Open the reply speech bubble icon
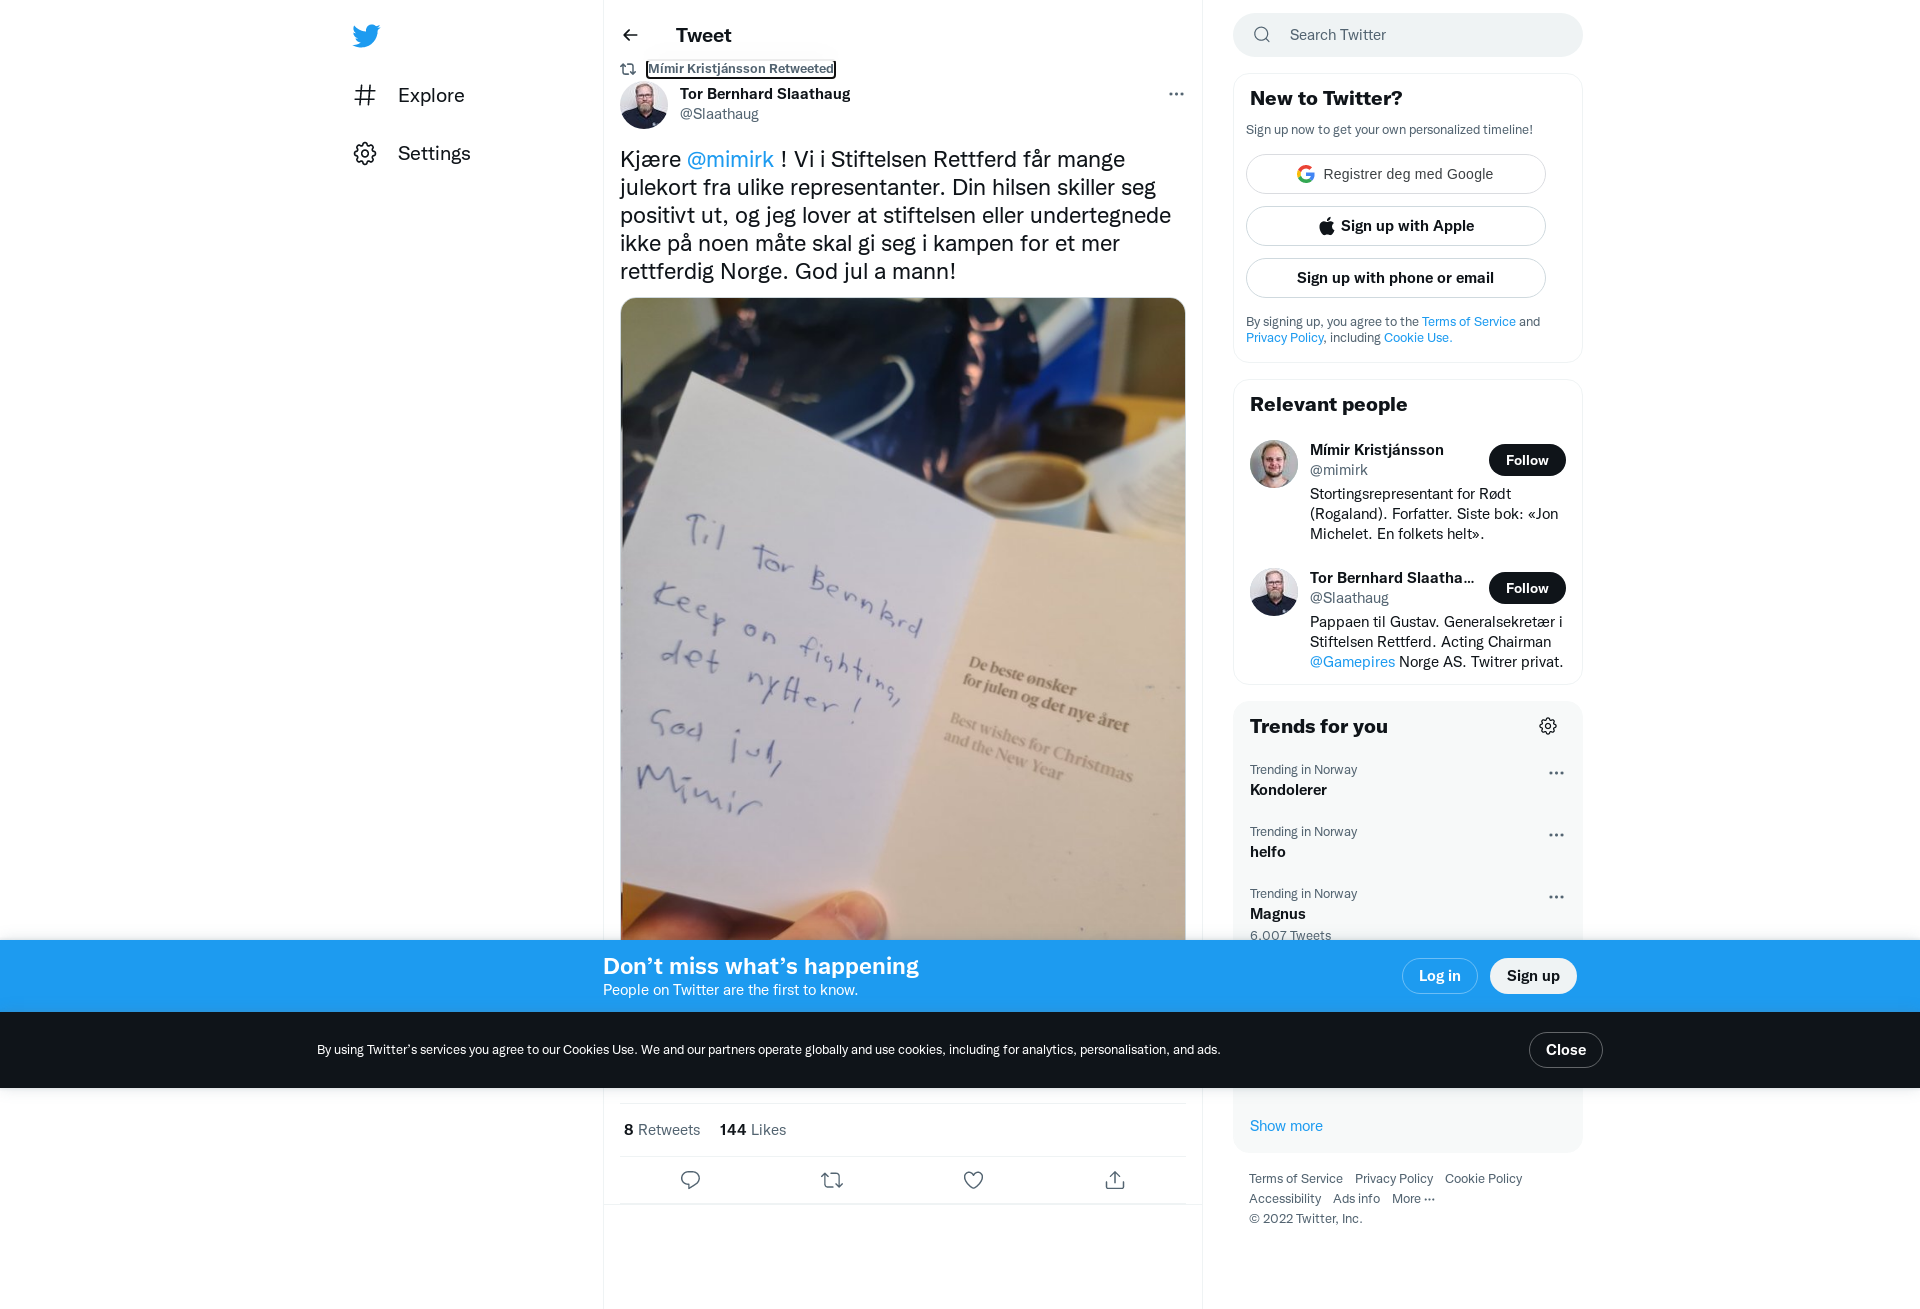Image resolution: width=1920 pixels, height=1309 pixels. (x=690, y=1180)
